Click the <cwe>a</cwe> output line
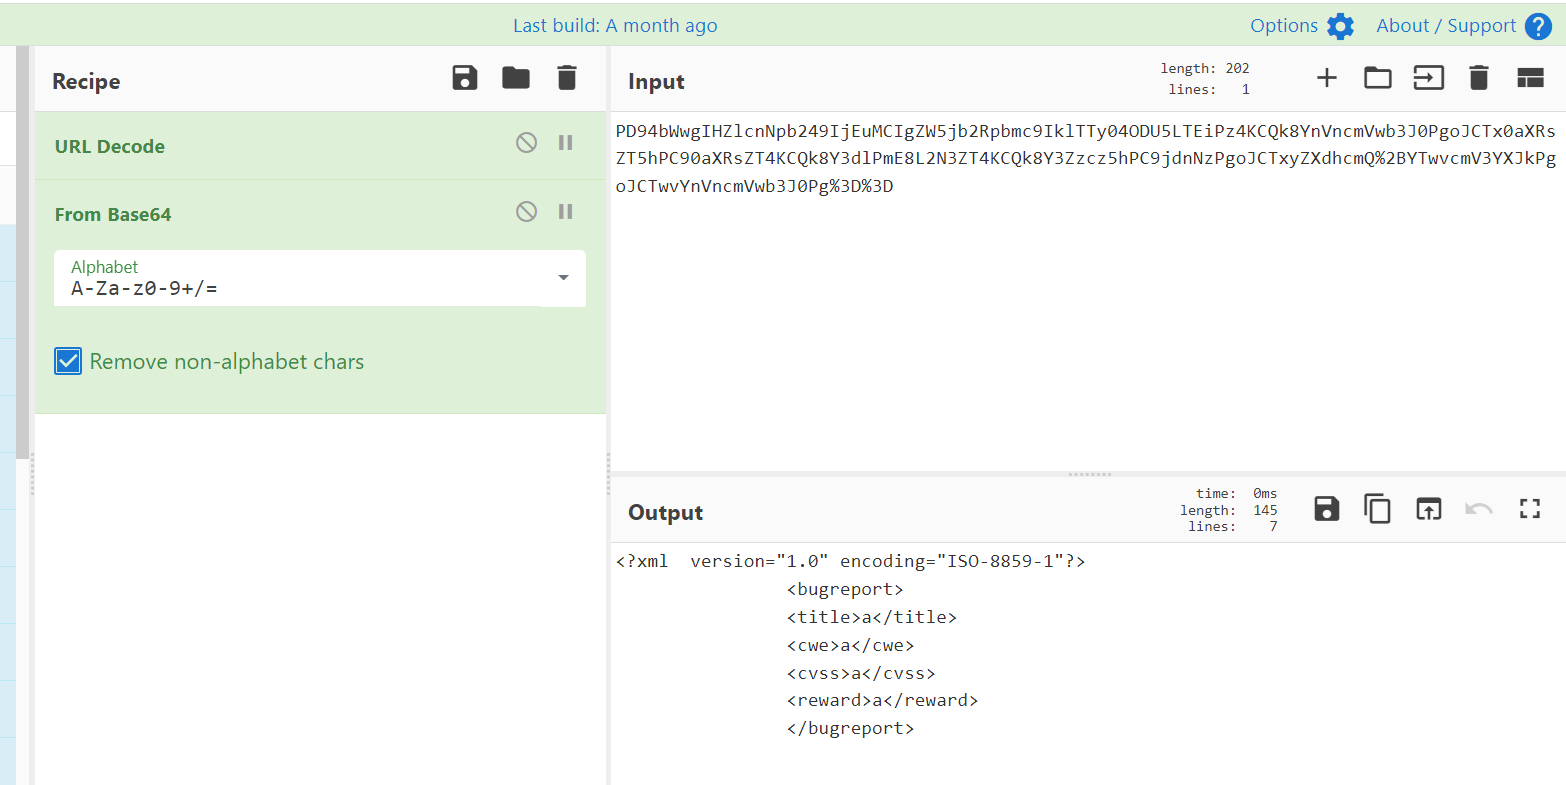 coord(850,646)
